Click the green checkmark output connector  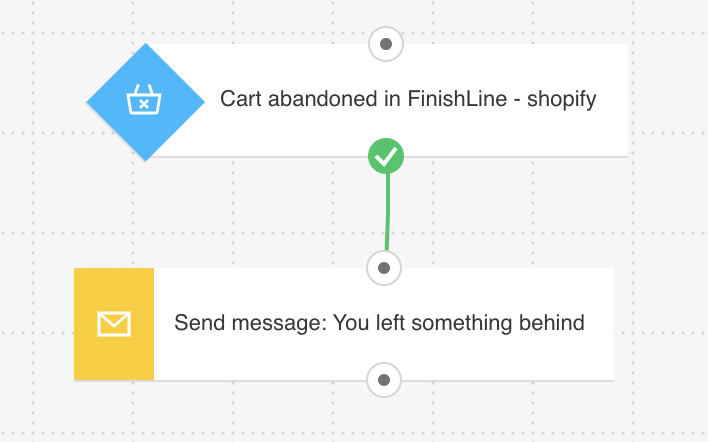pyautogui.click(x=386, y=156)
